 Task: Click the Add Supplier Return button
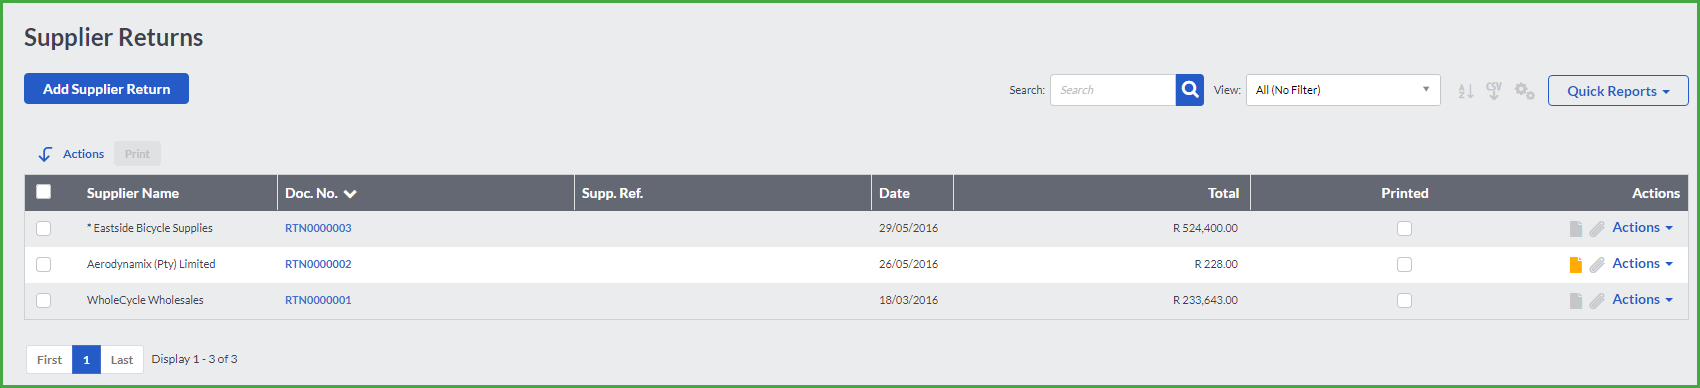coord(106,89)
